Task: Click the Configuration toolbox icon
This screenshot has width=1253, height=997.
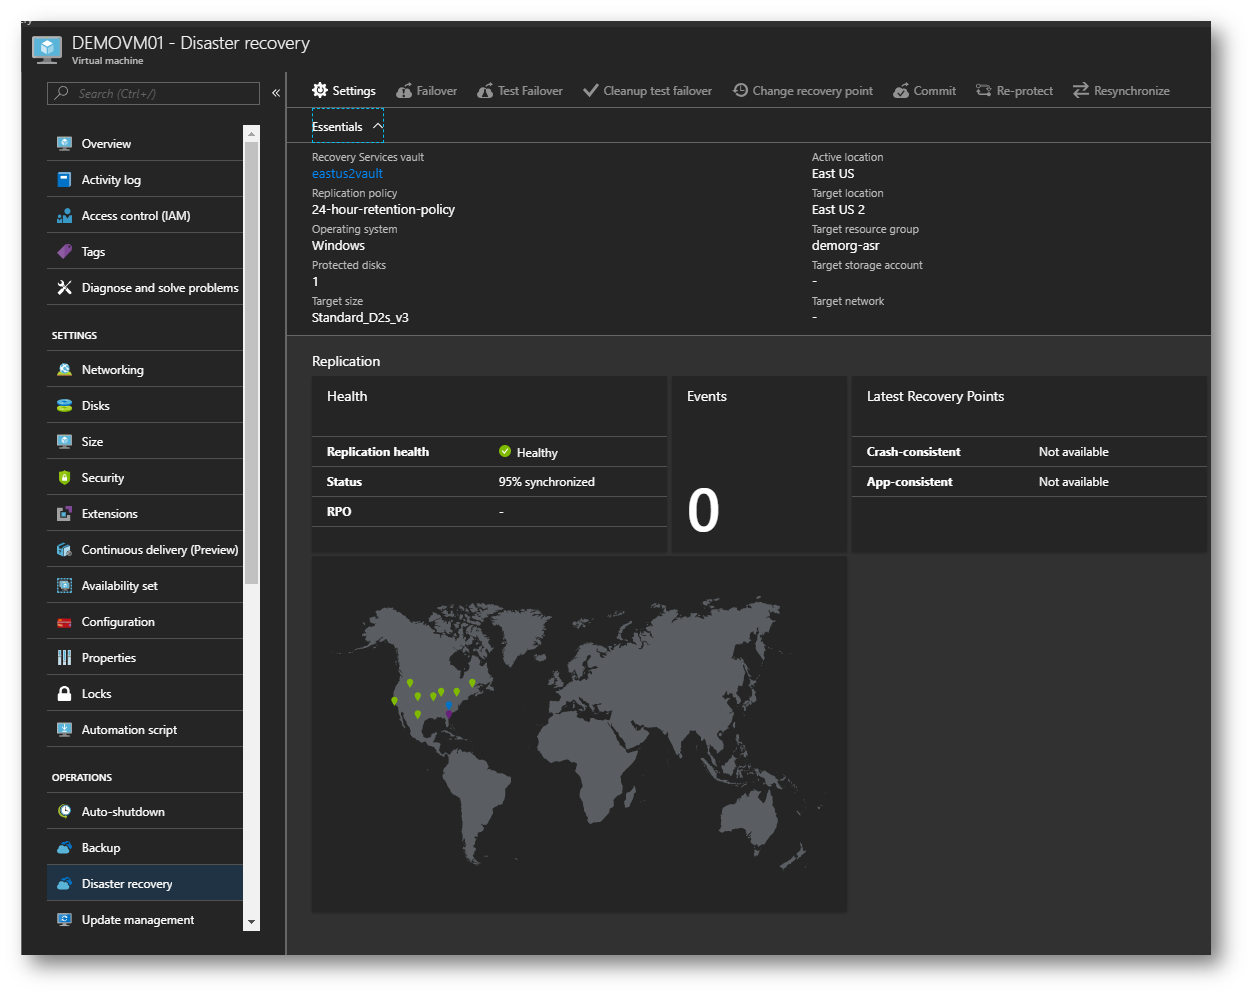Action: pos(64,621)
